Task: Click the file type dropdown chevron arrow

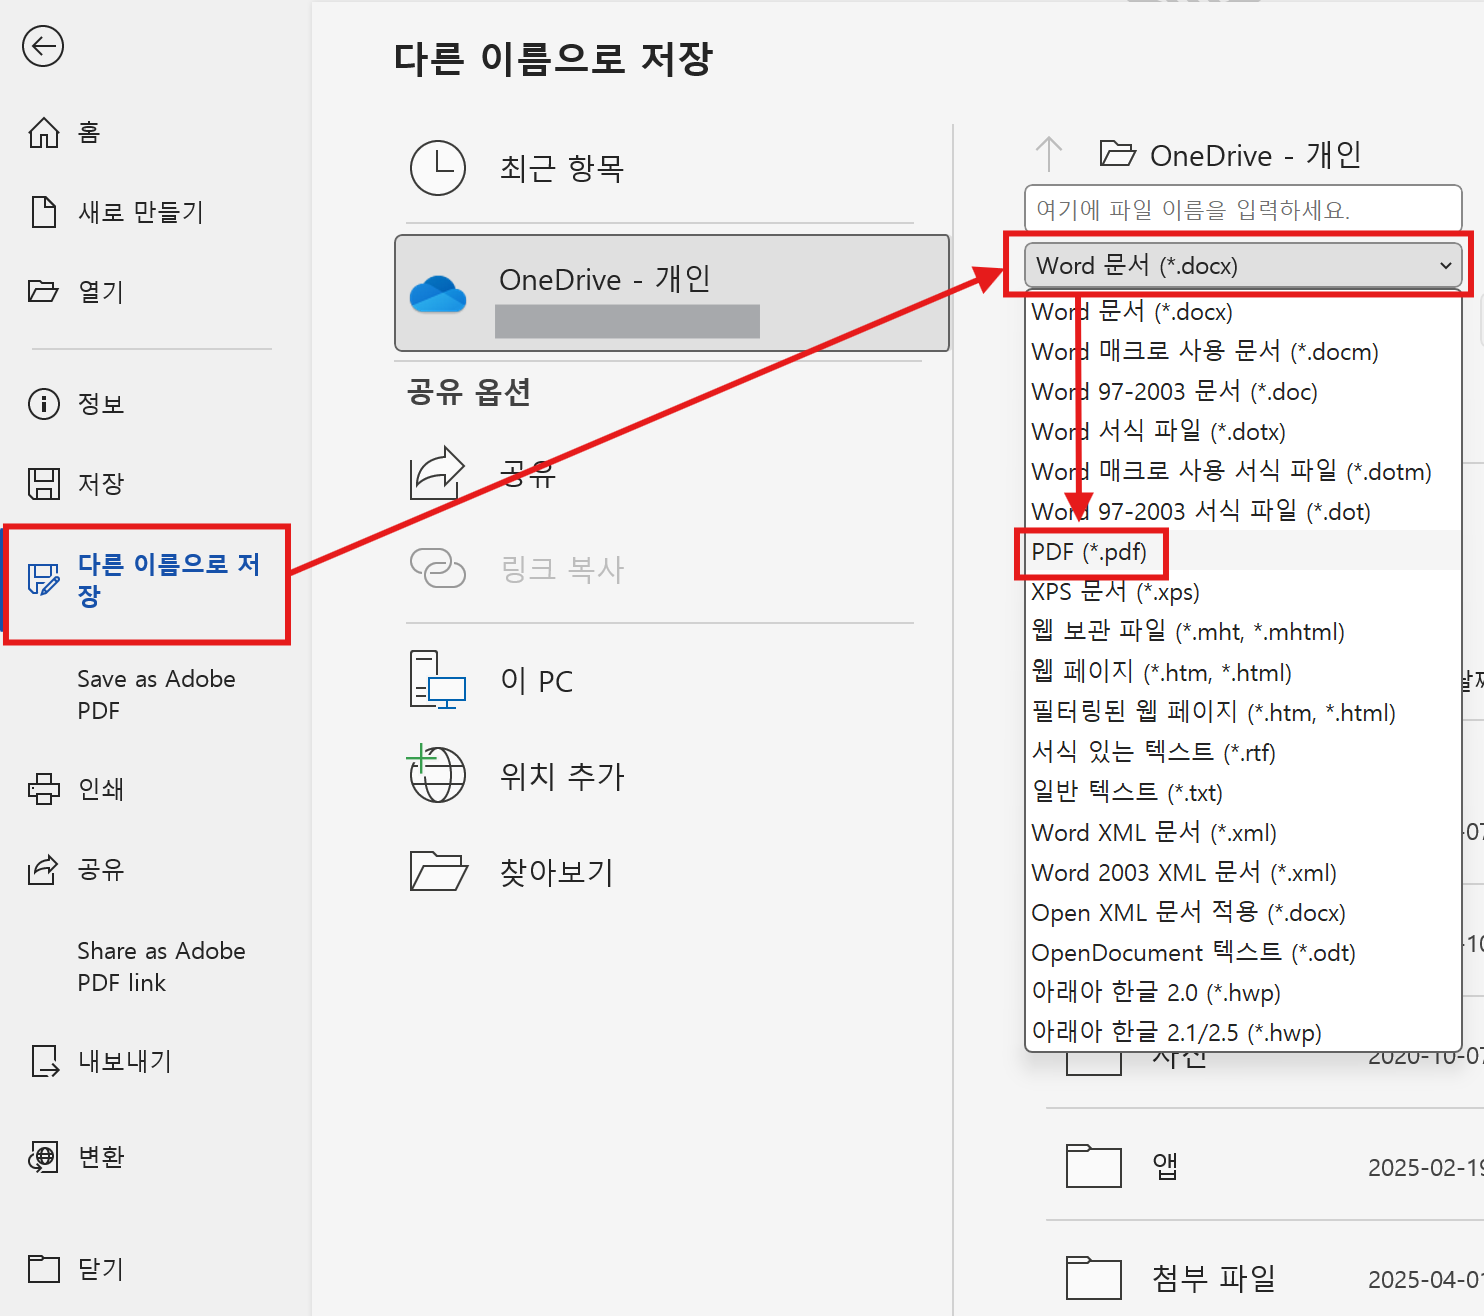Action: pos(1445,266)
